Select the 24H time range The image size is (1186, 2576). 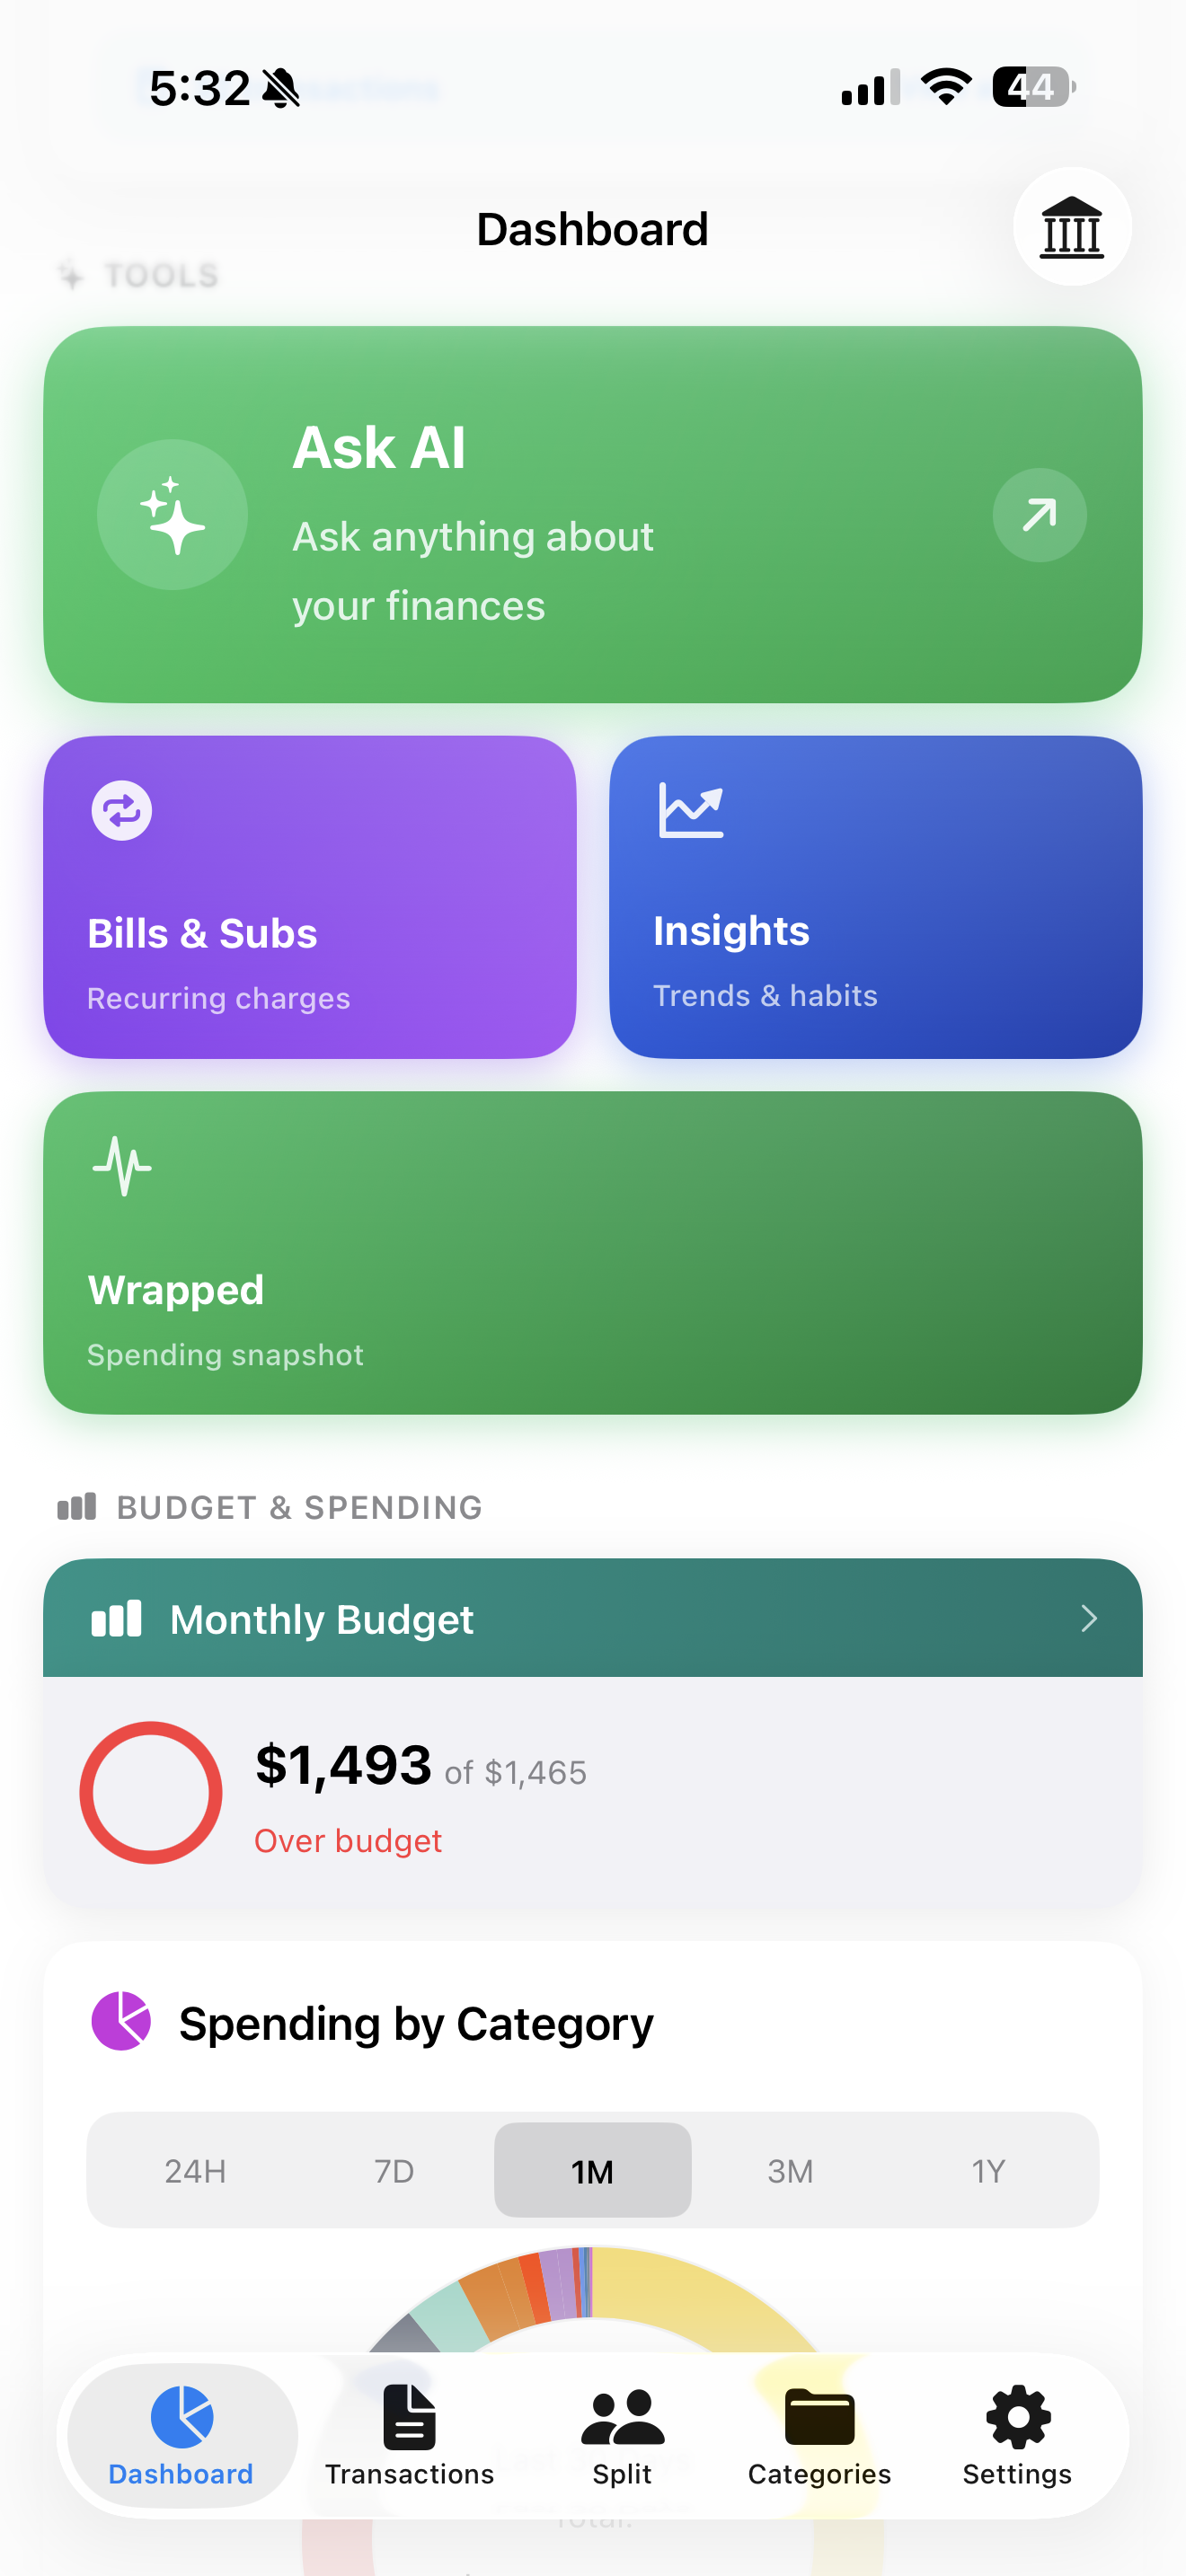[x=195, y=2171]
